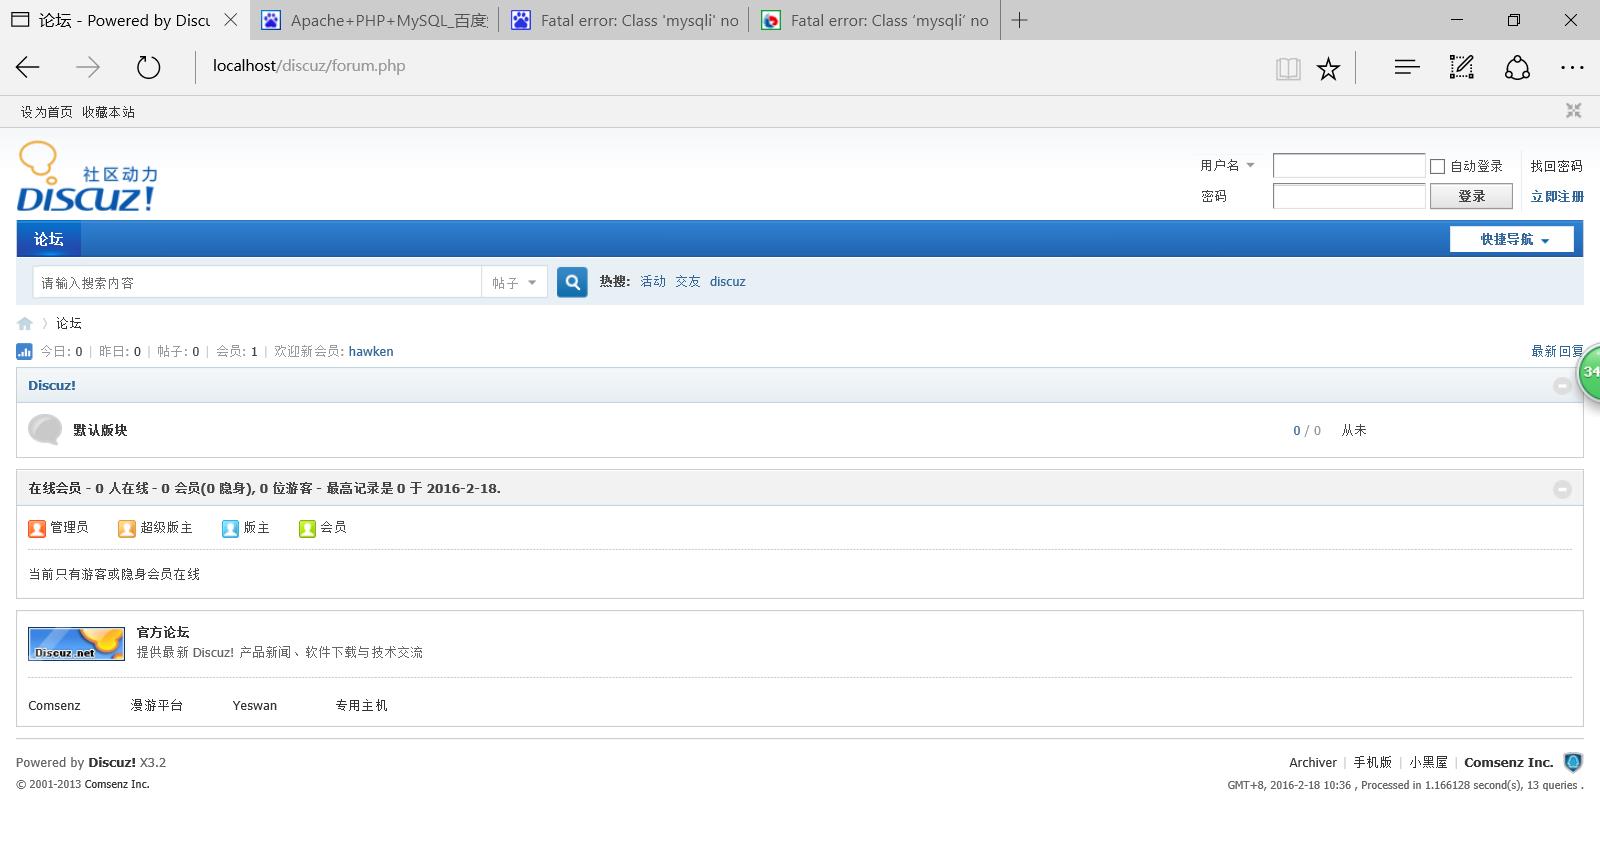Click hot search discuz link
This screenshot has width=1600, height=850.
point(728,281)
